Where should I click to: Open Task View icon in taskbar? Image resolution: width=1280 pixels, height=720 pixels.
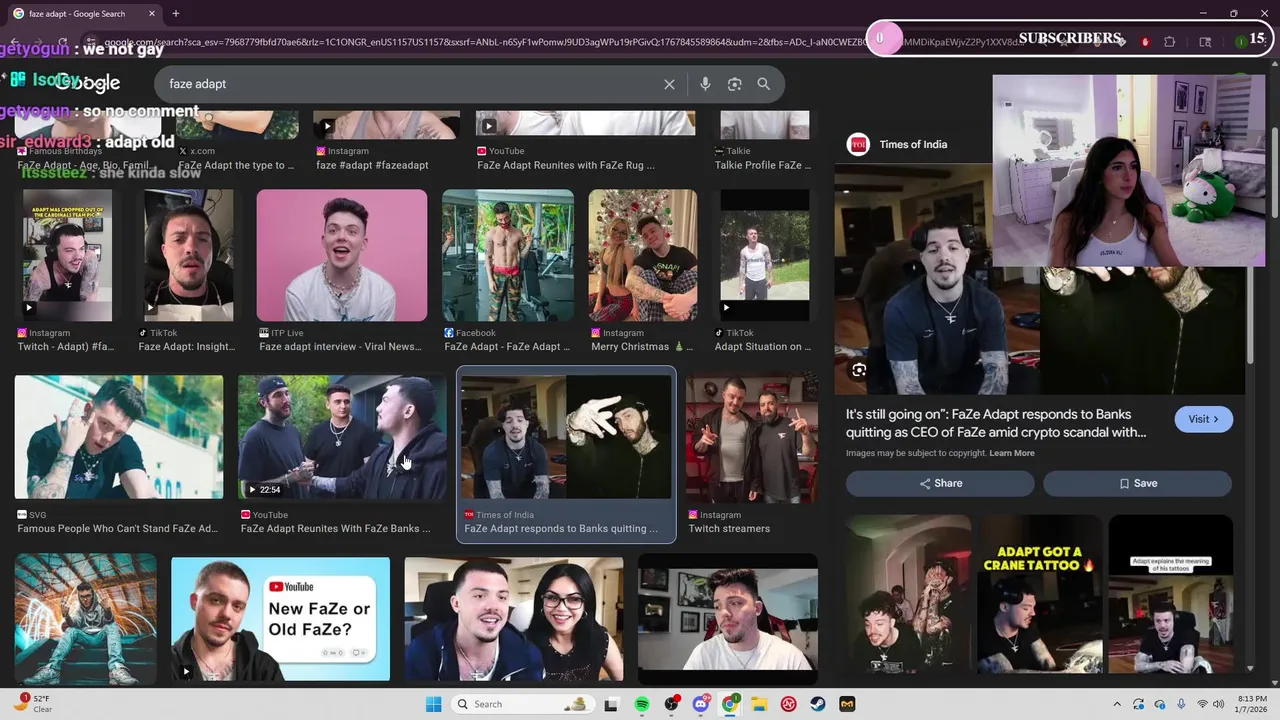611,704
